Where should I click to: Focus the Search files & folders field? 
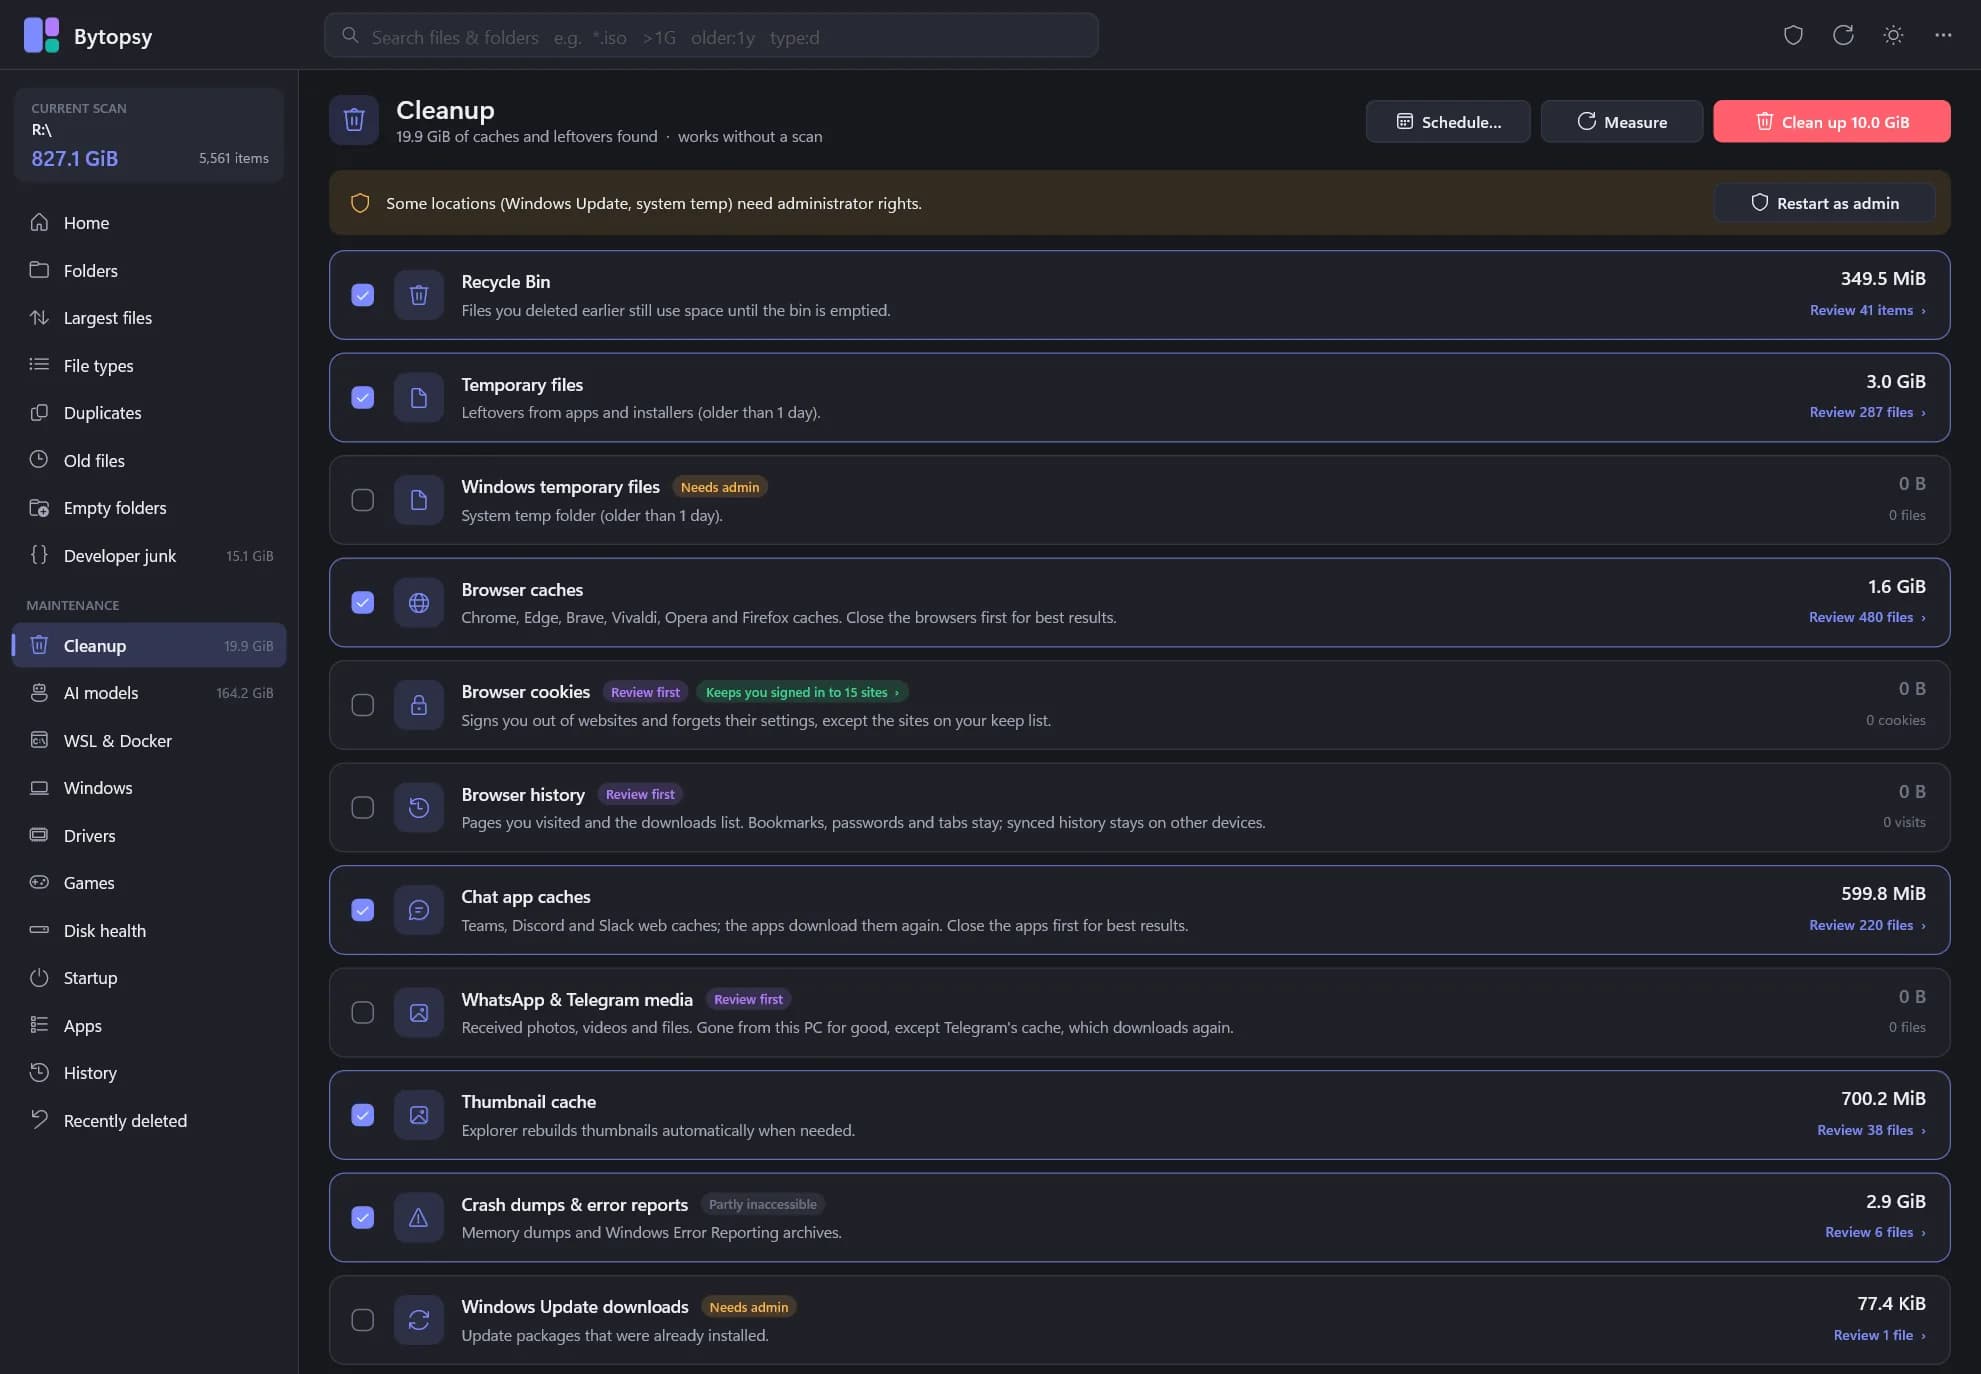click(711, 36)
